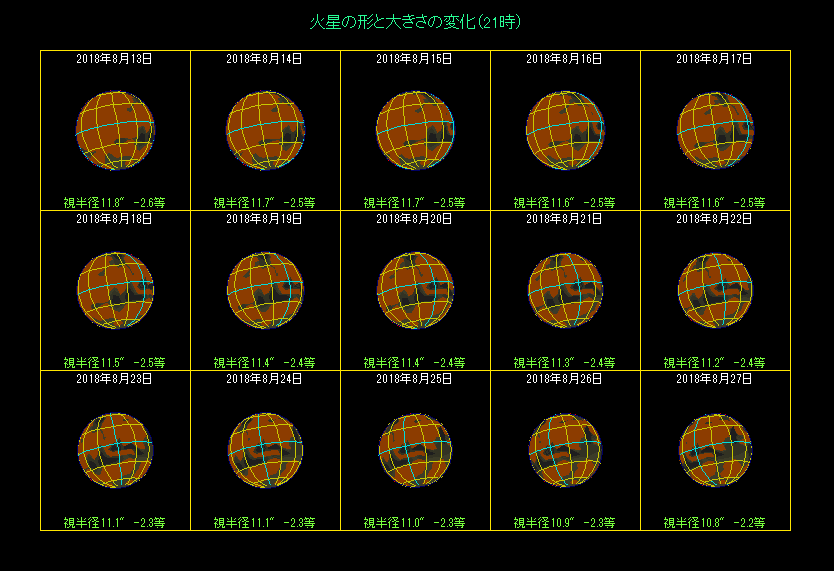The width and height of the screenshot is (834, 571).
Task: Select the Mars image for 2018年8月20日
Action: [415, 290]
